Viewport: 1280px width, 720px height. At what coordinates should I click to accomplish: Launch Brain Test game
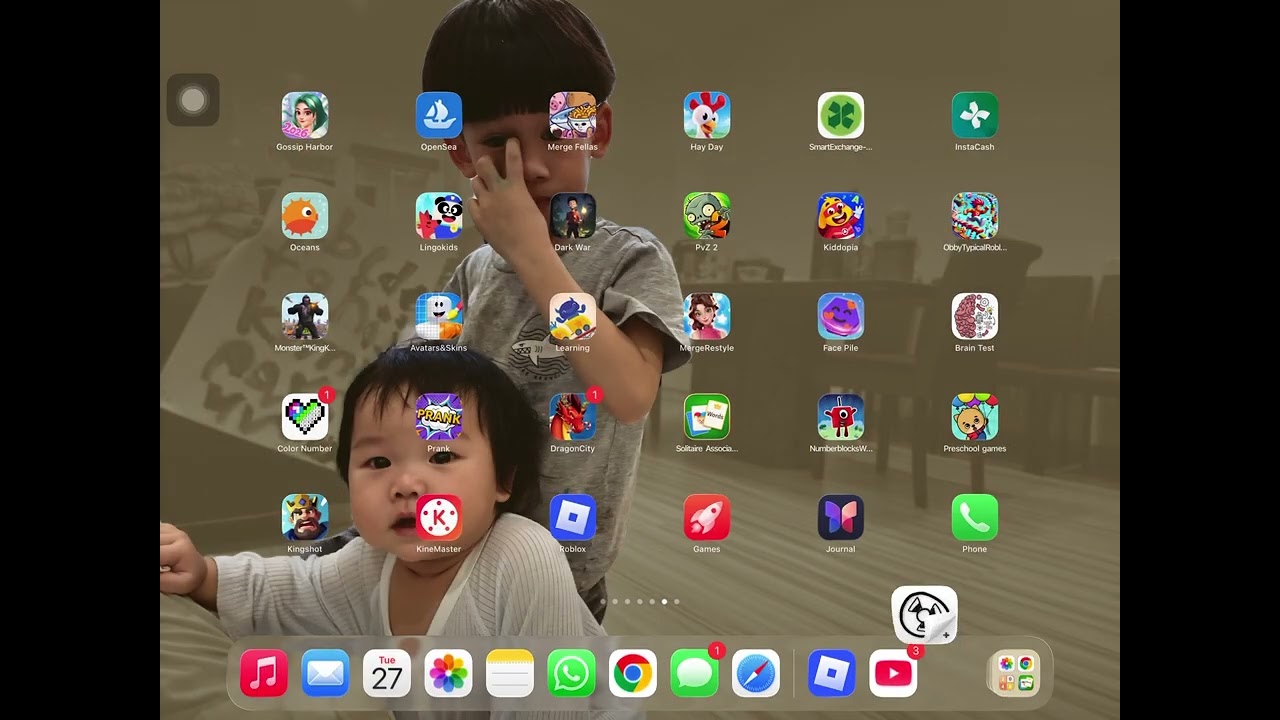click(975, 317)
